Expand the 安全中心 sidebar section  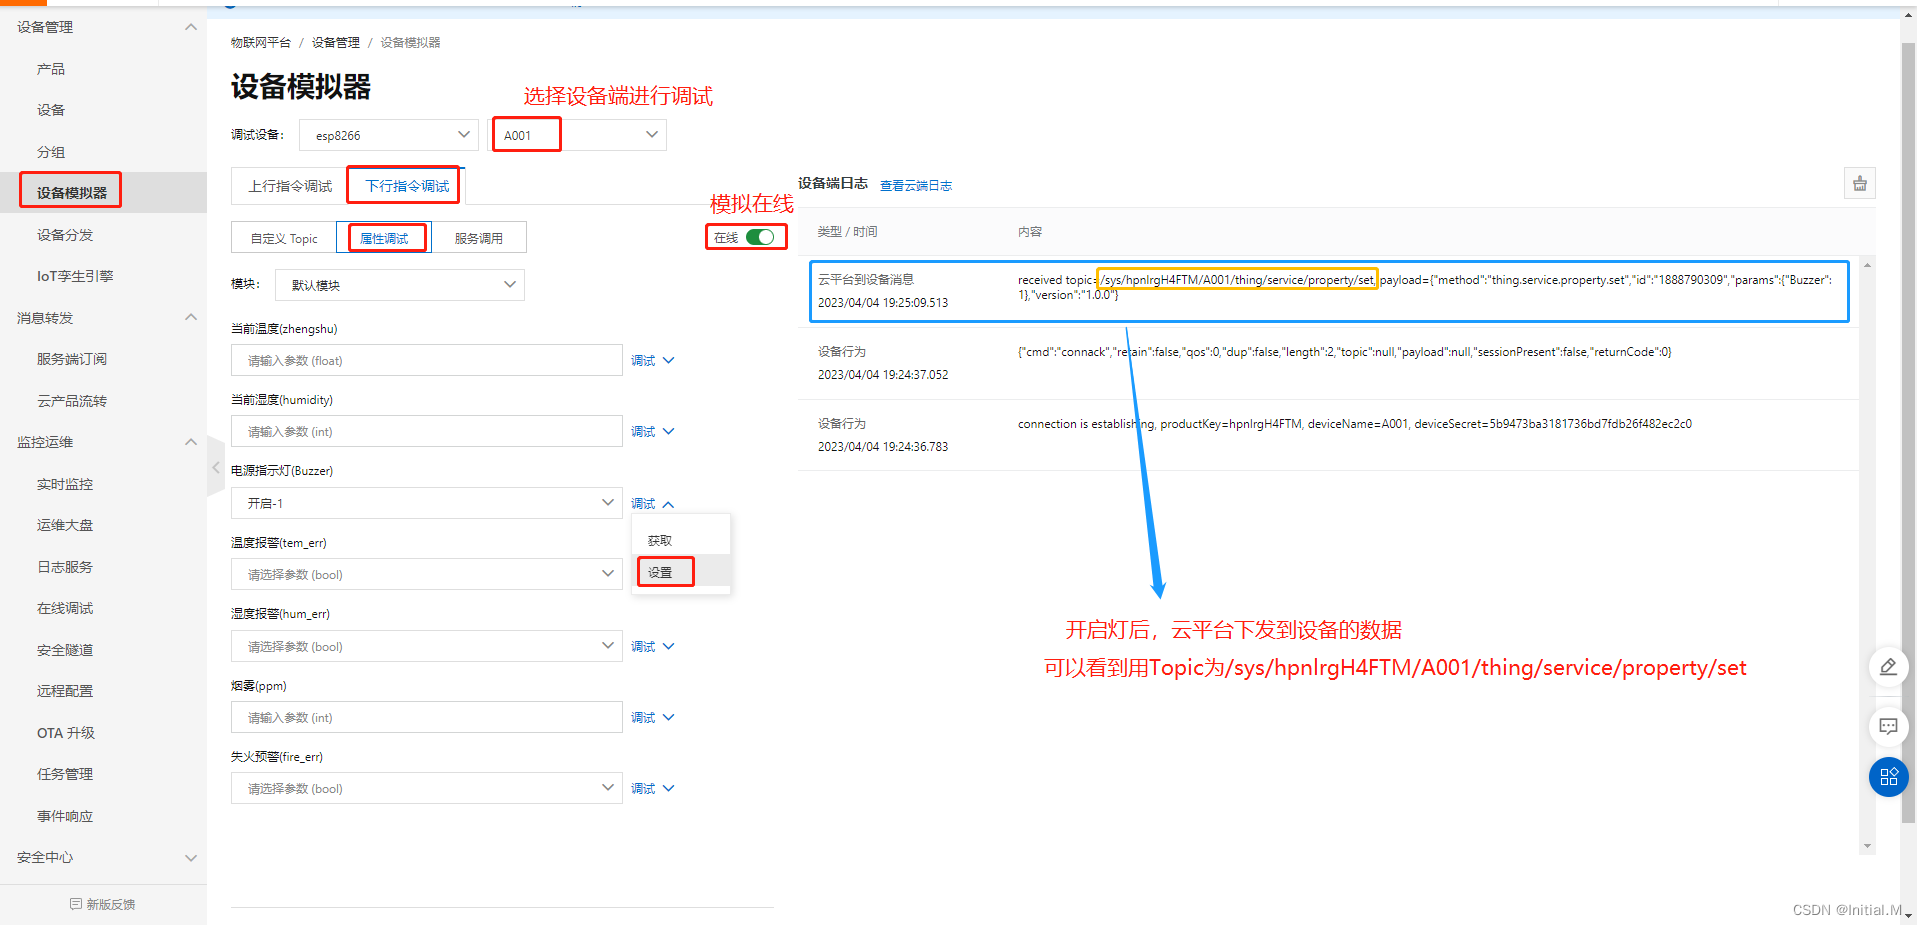191,858
